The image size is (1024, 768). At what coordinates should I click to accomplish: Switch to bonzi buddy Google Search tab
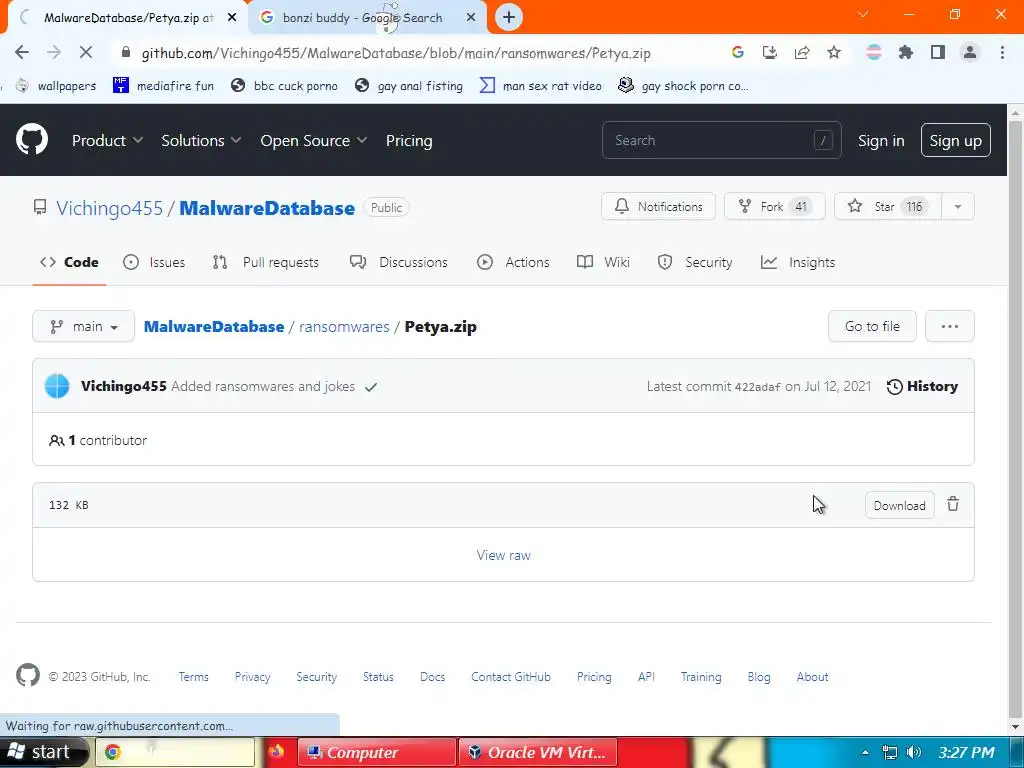pyautogui.click(x=362, y=18)
